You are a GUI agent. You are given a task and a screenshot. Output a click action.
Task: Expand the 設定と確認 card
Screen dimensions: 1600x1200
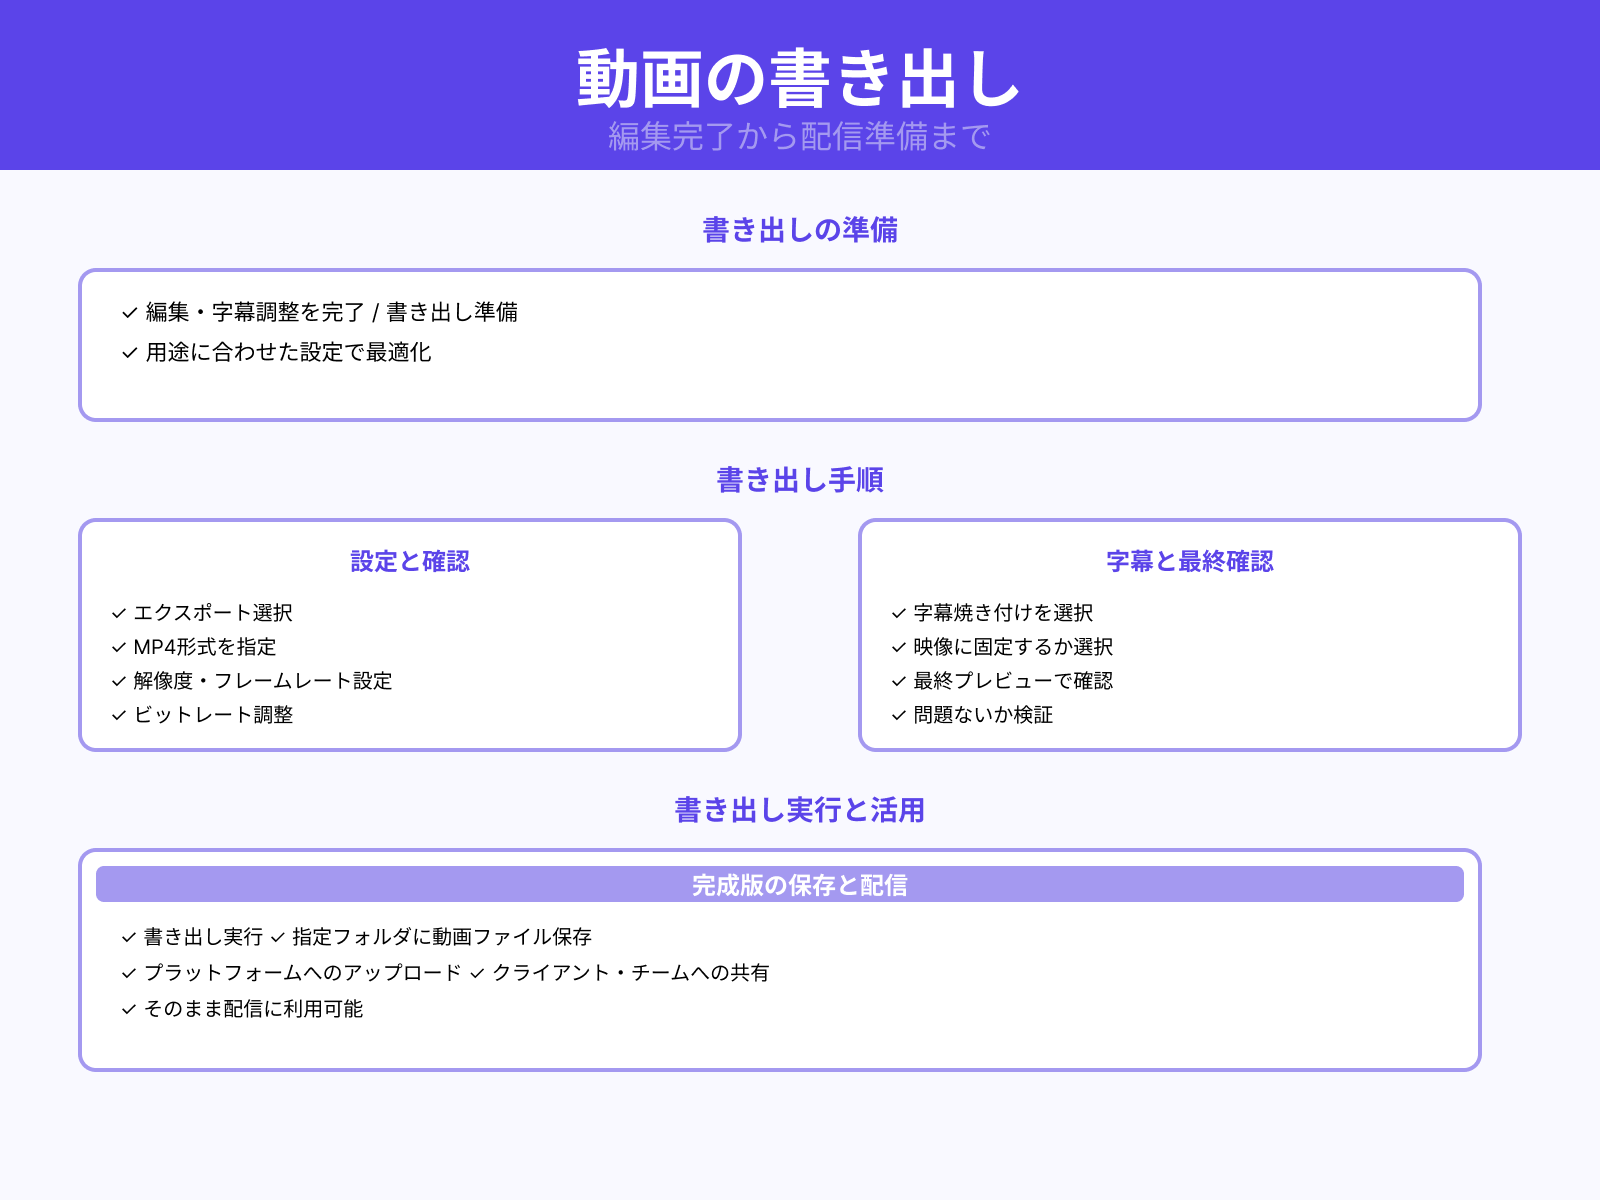[409, 562]
